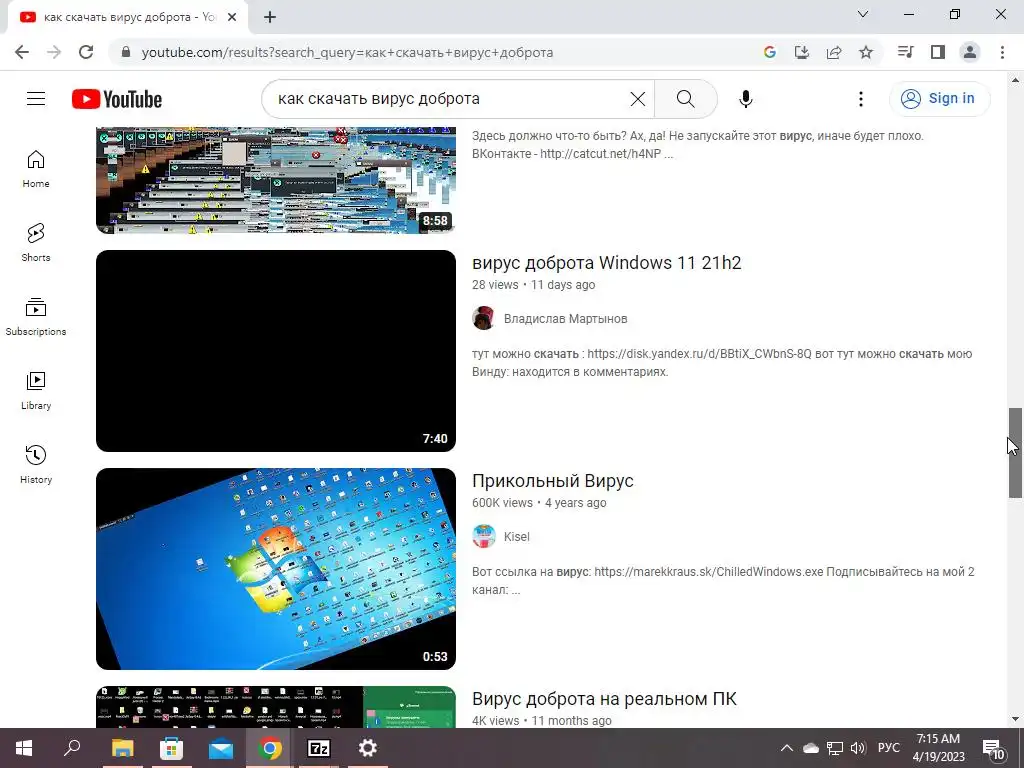This screenshot has height=768, width=1024.
Task: Click the page vertical scrollbar thumb
Action: 1015,453
